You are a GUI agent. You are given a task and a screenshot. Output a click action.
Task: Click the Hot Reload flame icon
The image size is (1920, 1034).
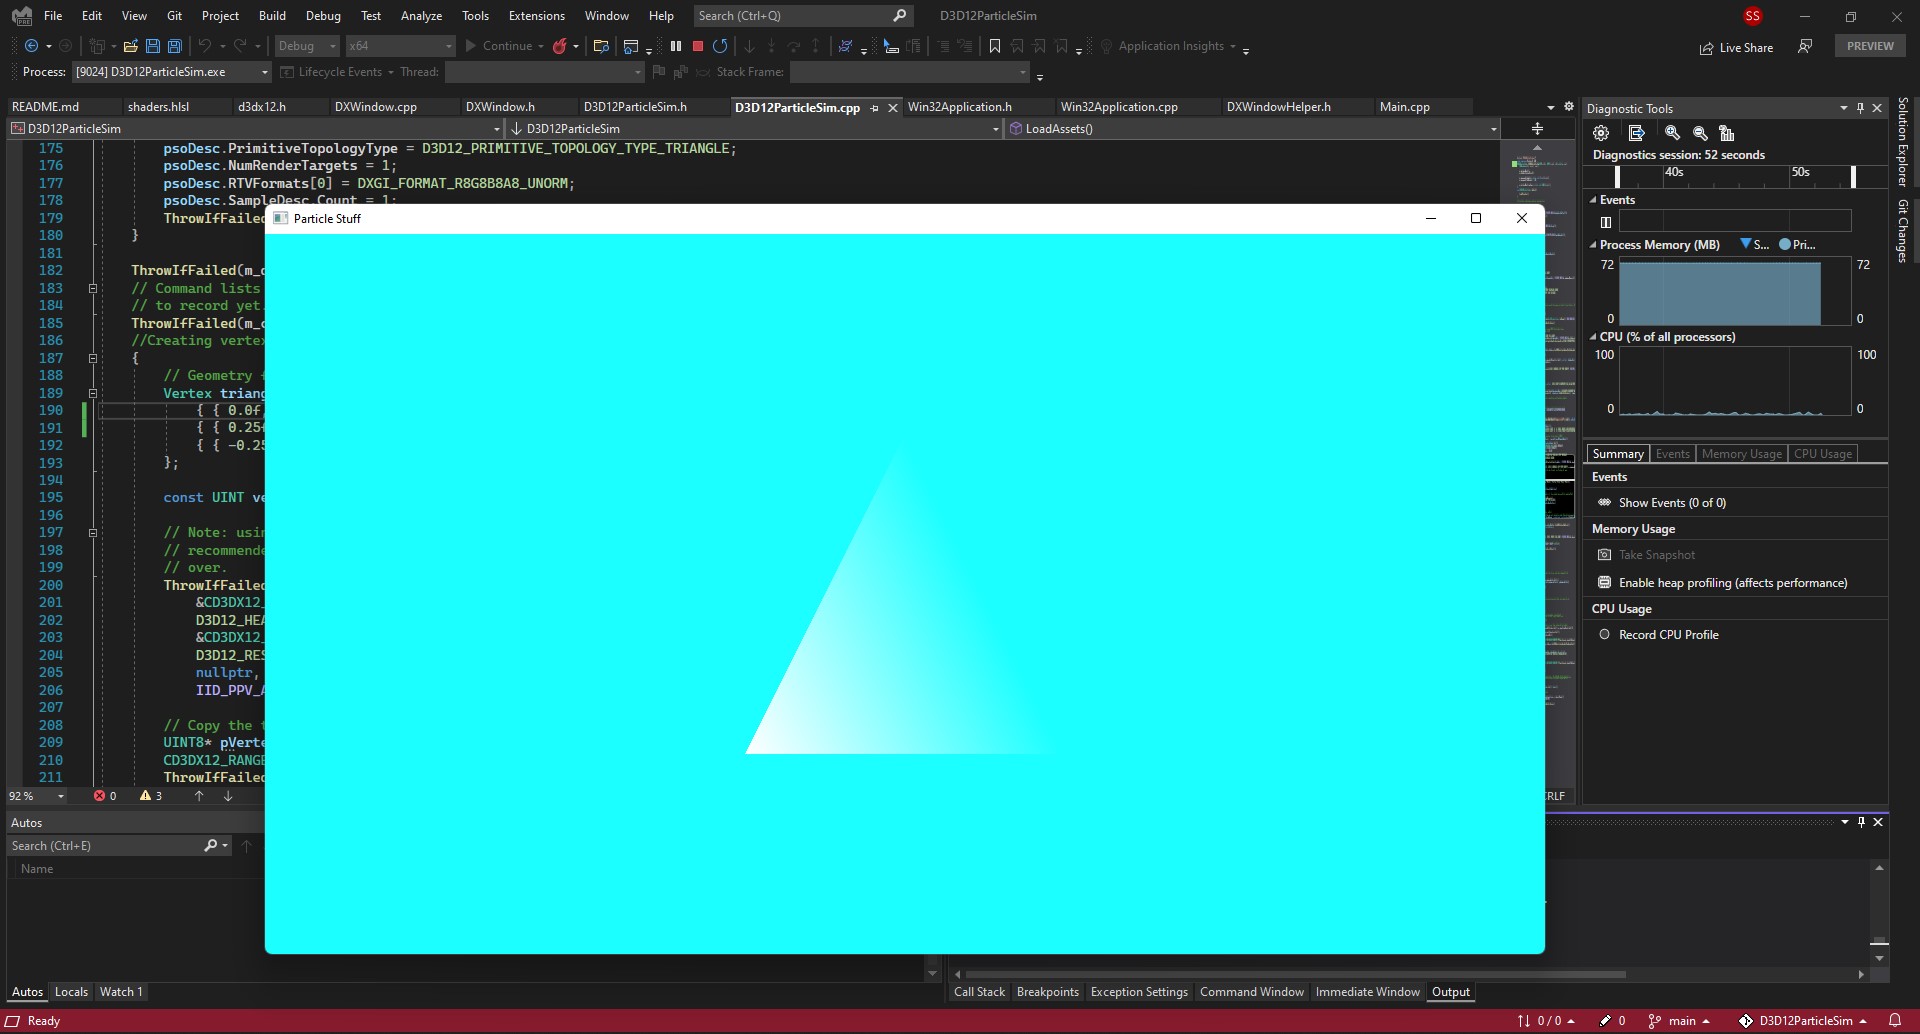(560, 46)
